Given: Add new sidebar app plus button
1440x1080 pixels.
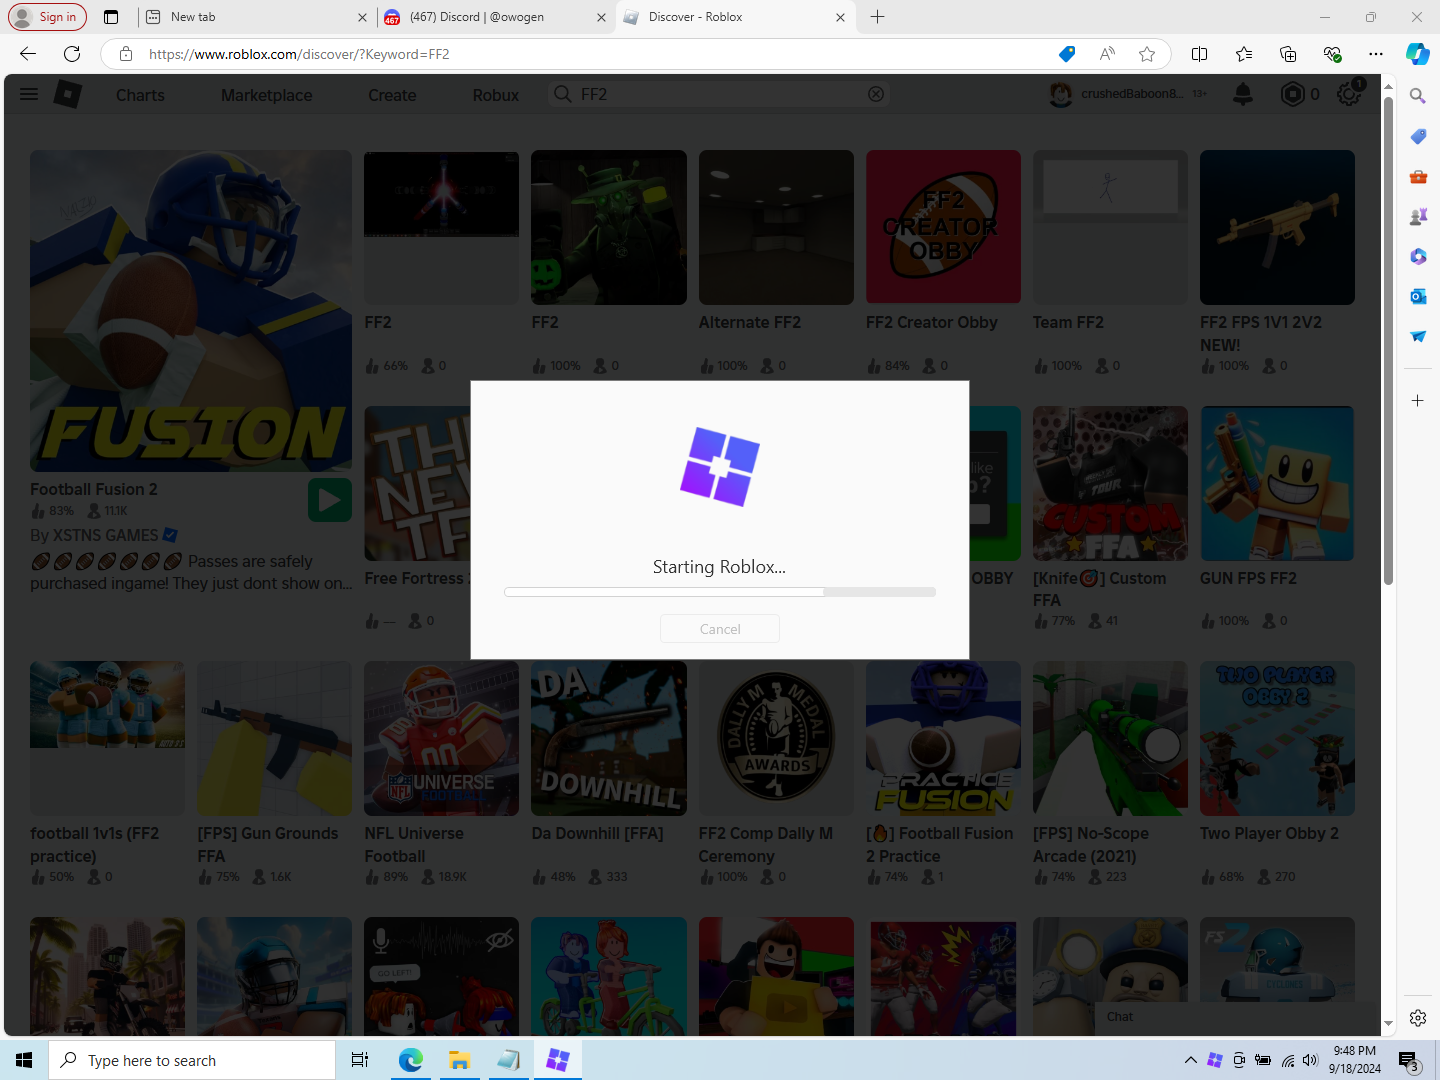Looking at the screenshot, I should click(x=1418, y=400).
